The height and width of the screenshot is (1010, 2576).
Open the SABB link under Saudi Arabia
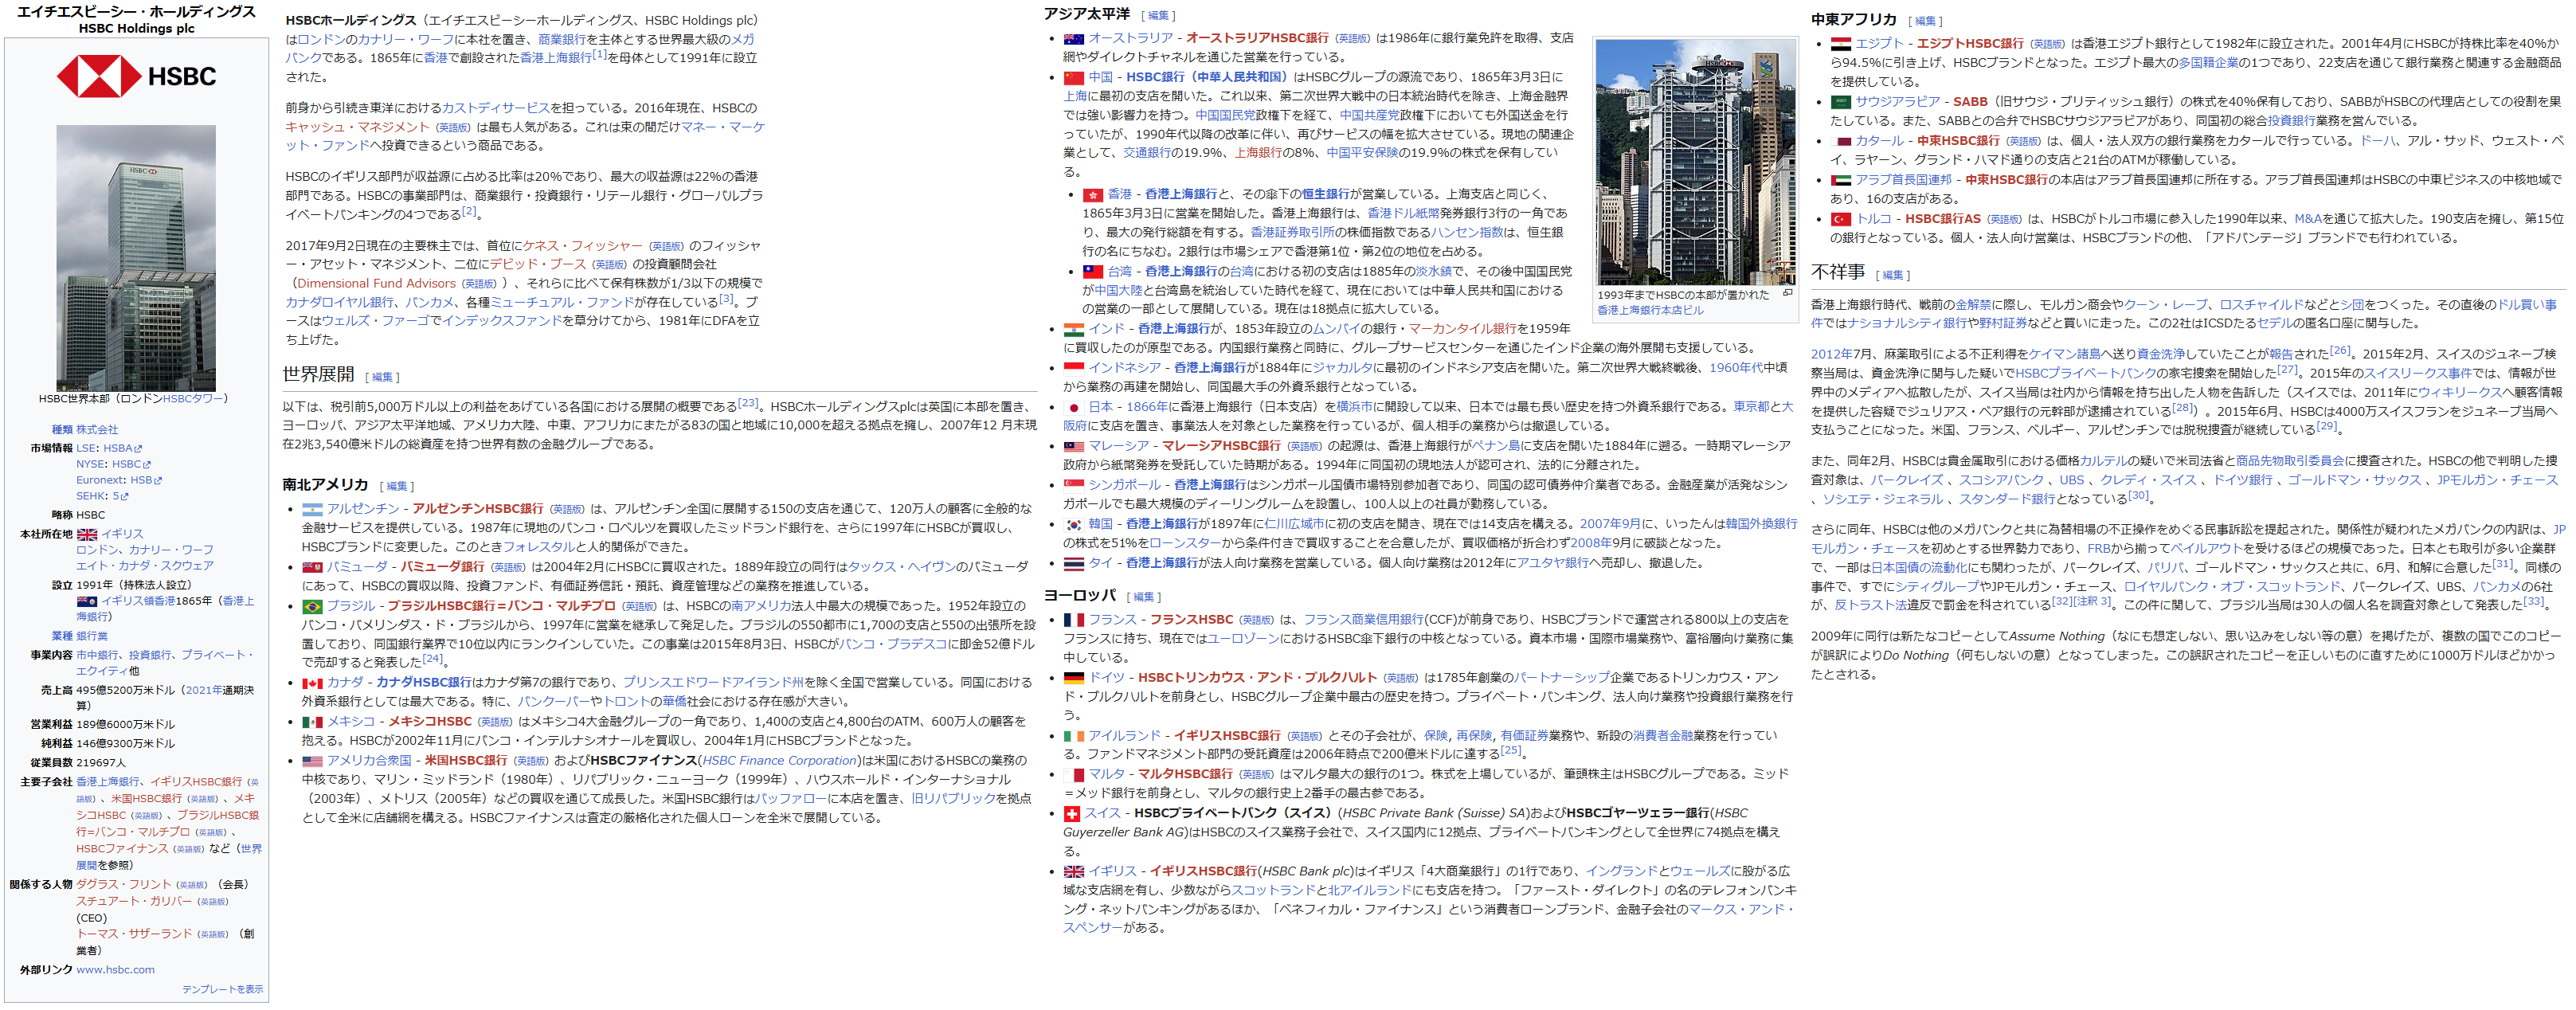click(1970, 102)
